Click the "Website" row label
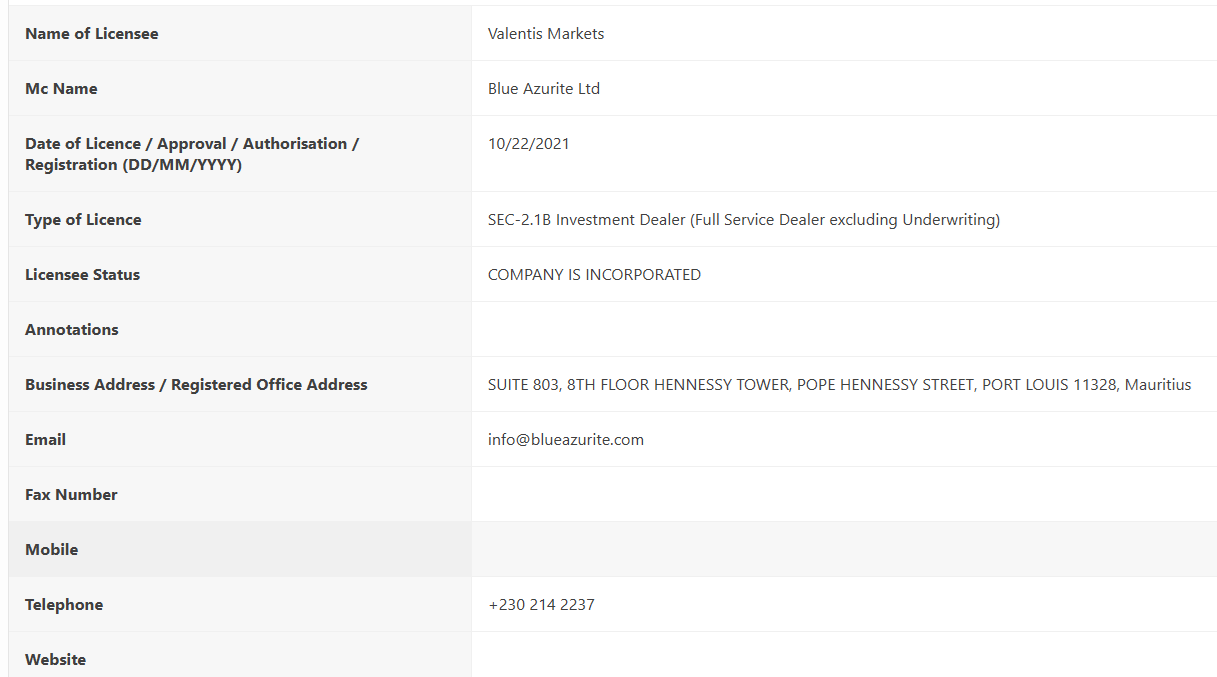The height and width of the screenshot is (677, 1217). click(x=55, y=660)
